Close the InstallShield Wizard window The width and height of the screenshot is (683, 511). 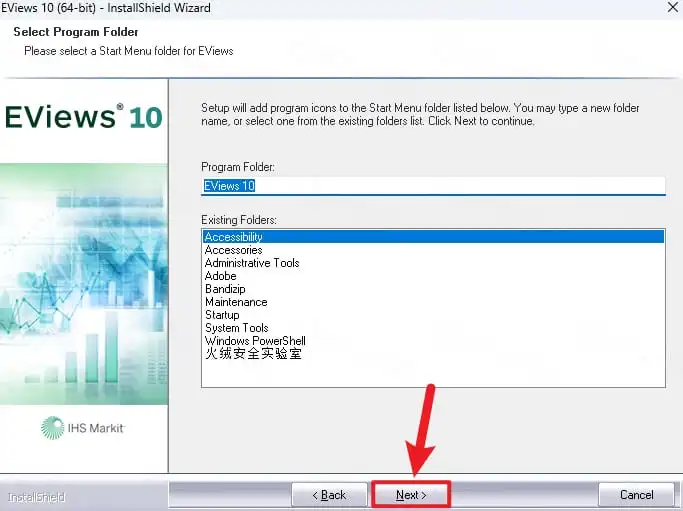[673, 7]
